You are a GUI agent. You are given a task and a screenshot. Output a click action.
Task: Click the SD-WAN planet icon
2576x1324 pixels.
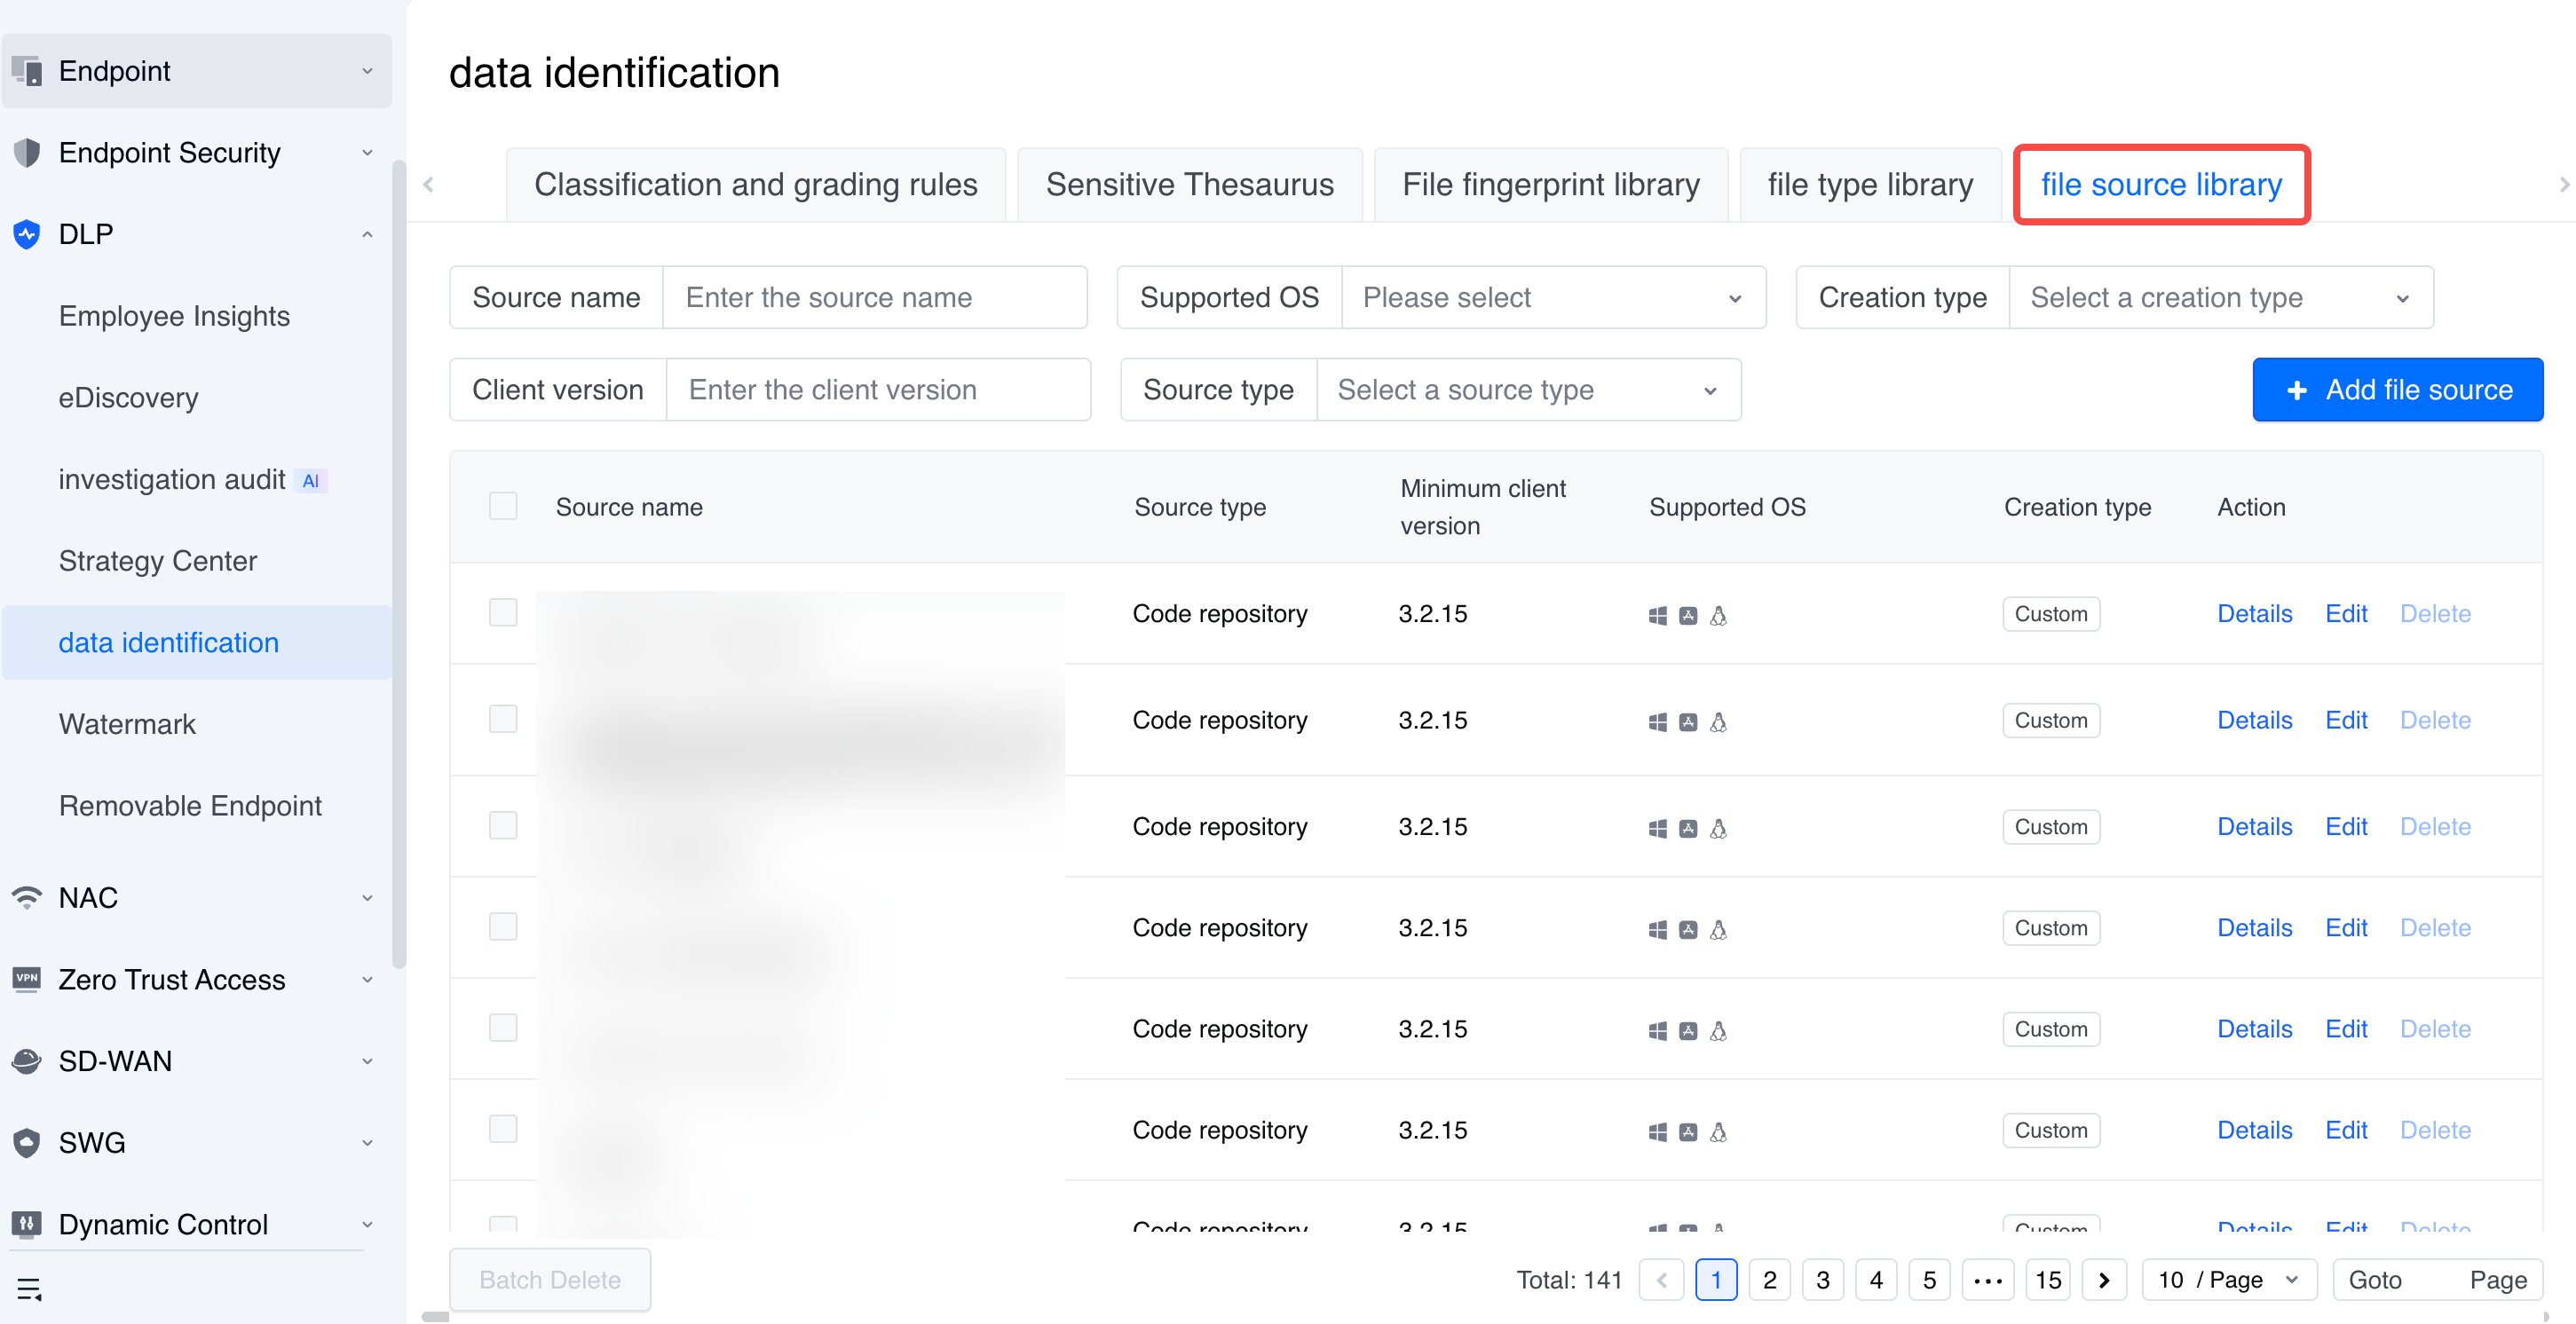coord(27,1060)
